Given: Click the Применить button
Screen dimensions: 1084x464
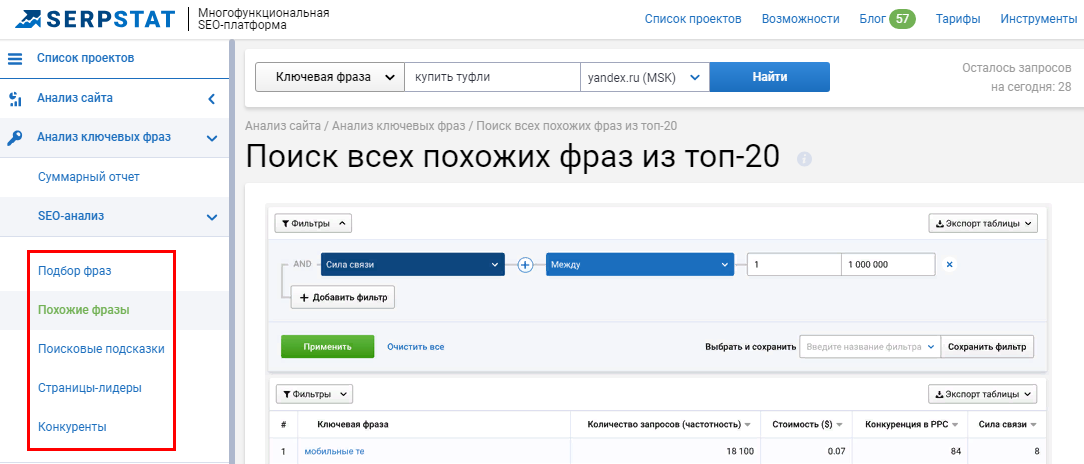Looking at the screenshot, I should tap(327, 346).
